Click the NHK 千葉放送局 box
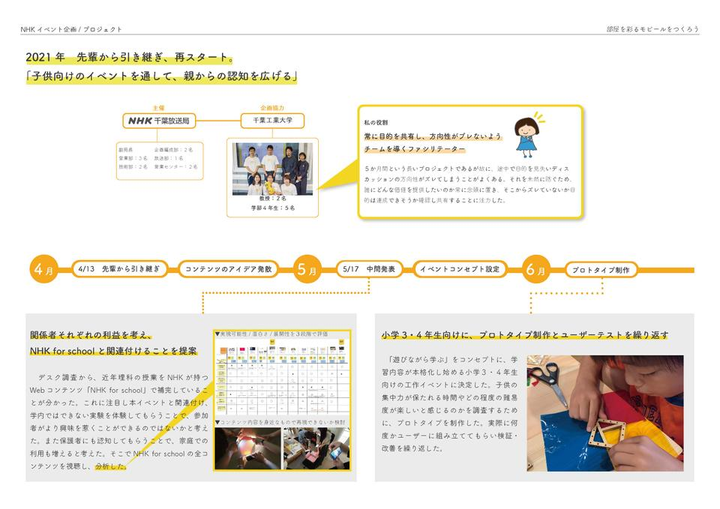720x509 pixels. [159, 121]
